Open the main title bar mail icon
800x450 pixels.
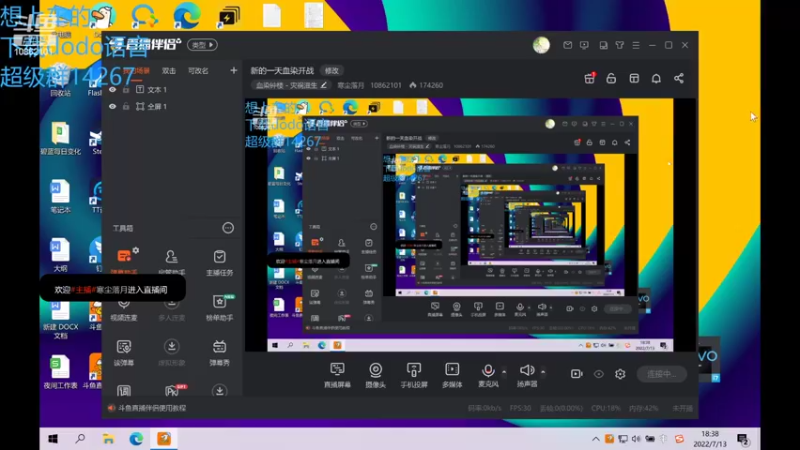[x=567, y=45]
